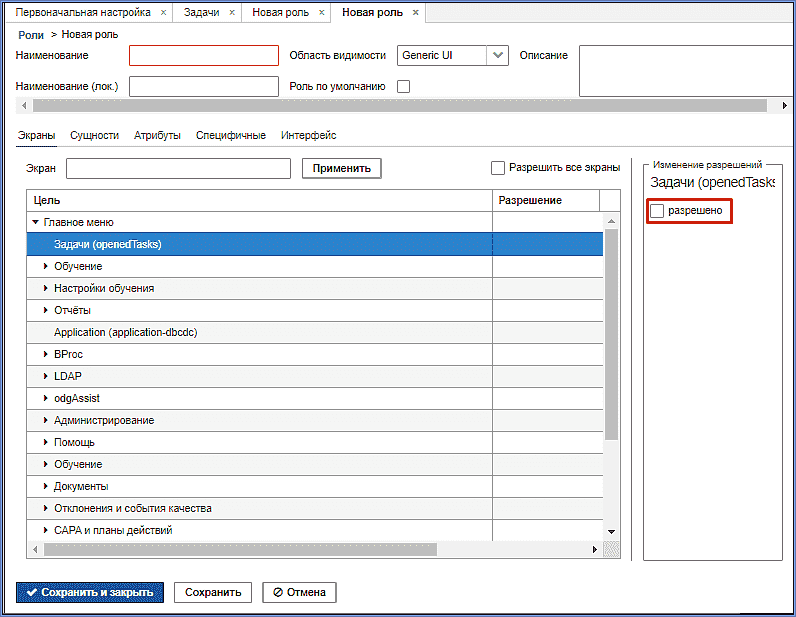Enable Разрешить все экраны checkbox
The height and width of the screenshot is (617, 796).
tap(498, 168)
